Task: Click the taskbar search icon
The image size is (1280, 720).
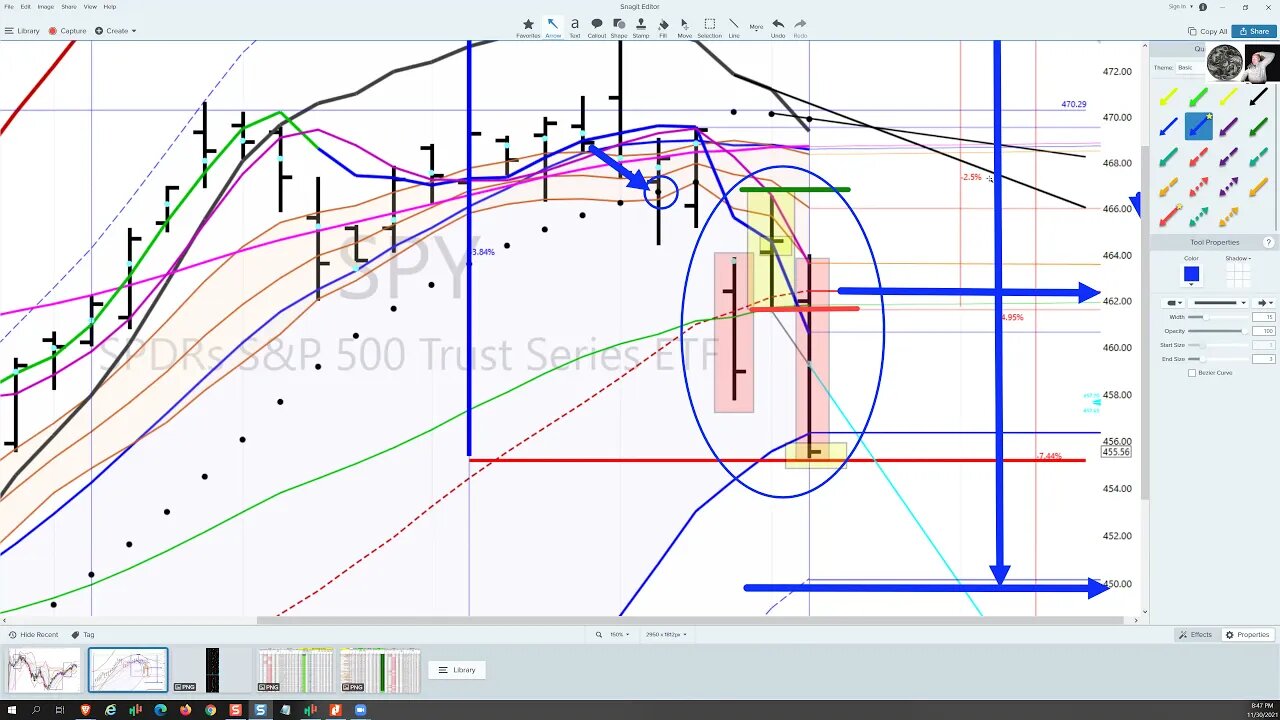Action: coord(36,710)
